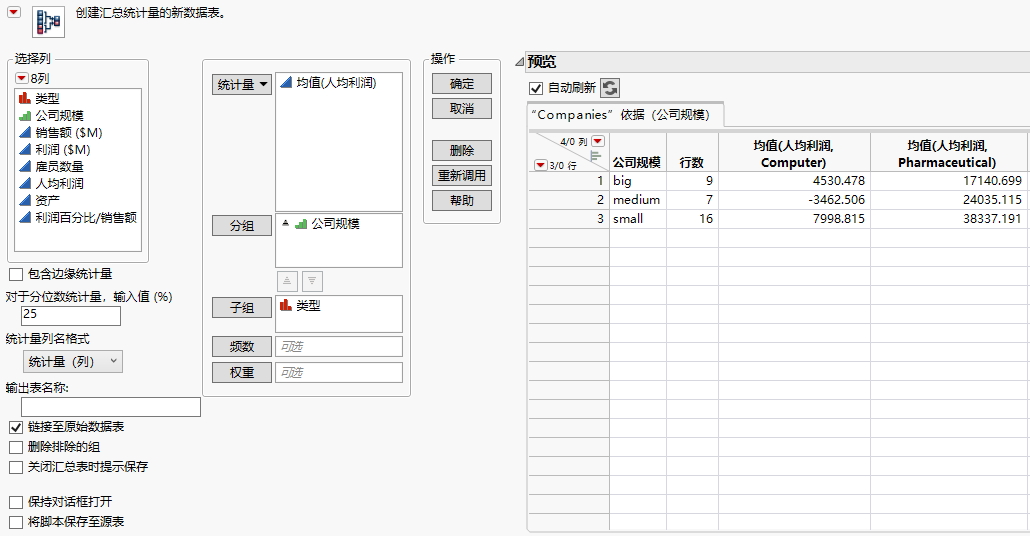1030x536 pixels.
Task: Click the 4530.478 cell
Action: point(795,181)
